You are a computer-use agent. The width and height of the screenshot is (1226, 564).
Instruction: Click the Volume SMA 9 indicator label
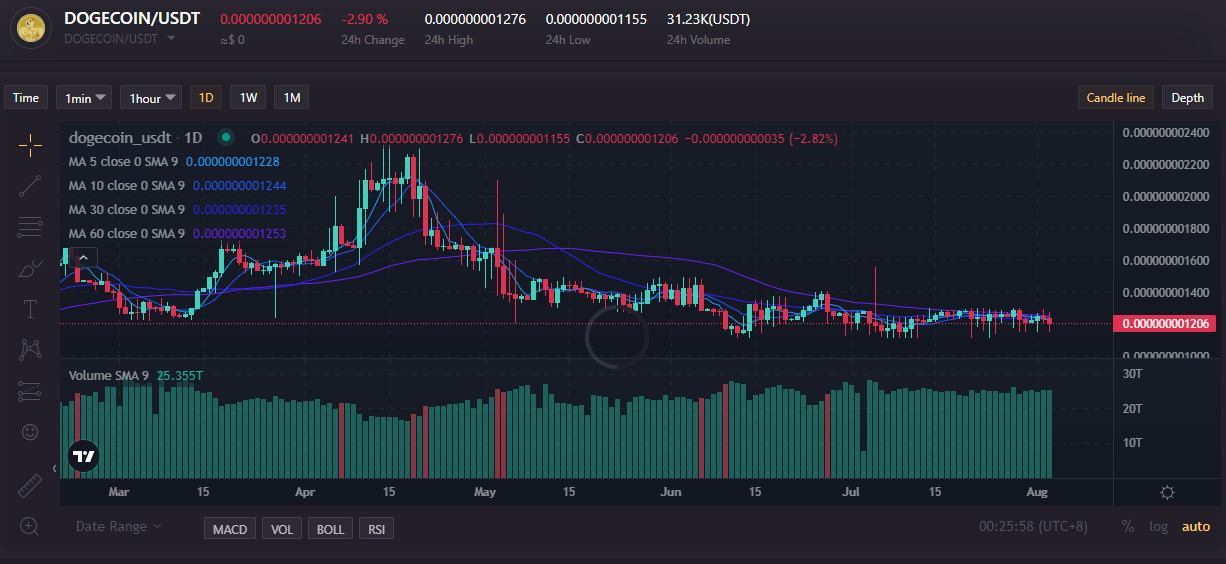coord(108,375)
